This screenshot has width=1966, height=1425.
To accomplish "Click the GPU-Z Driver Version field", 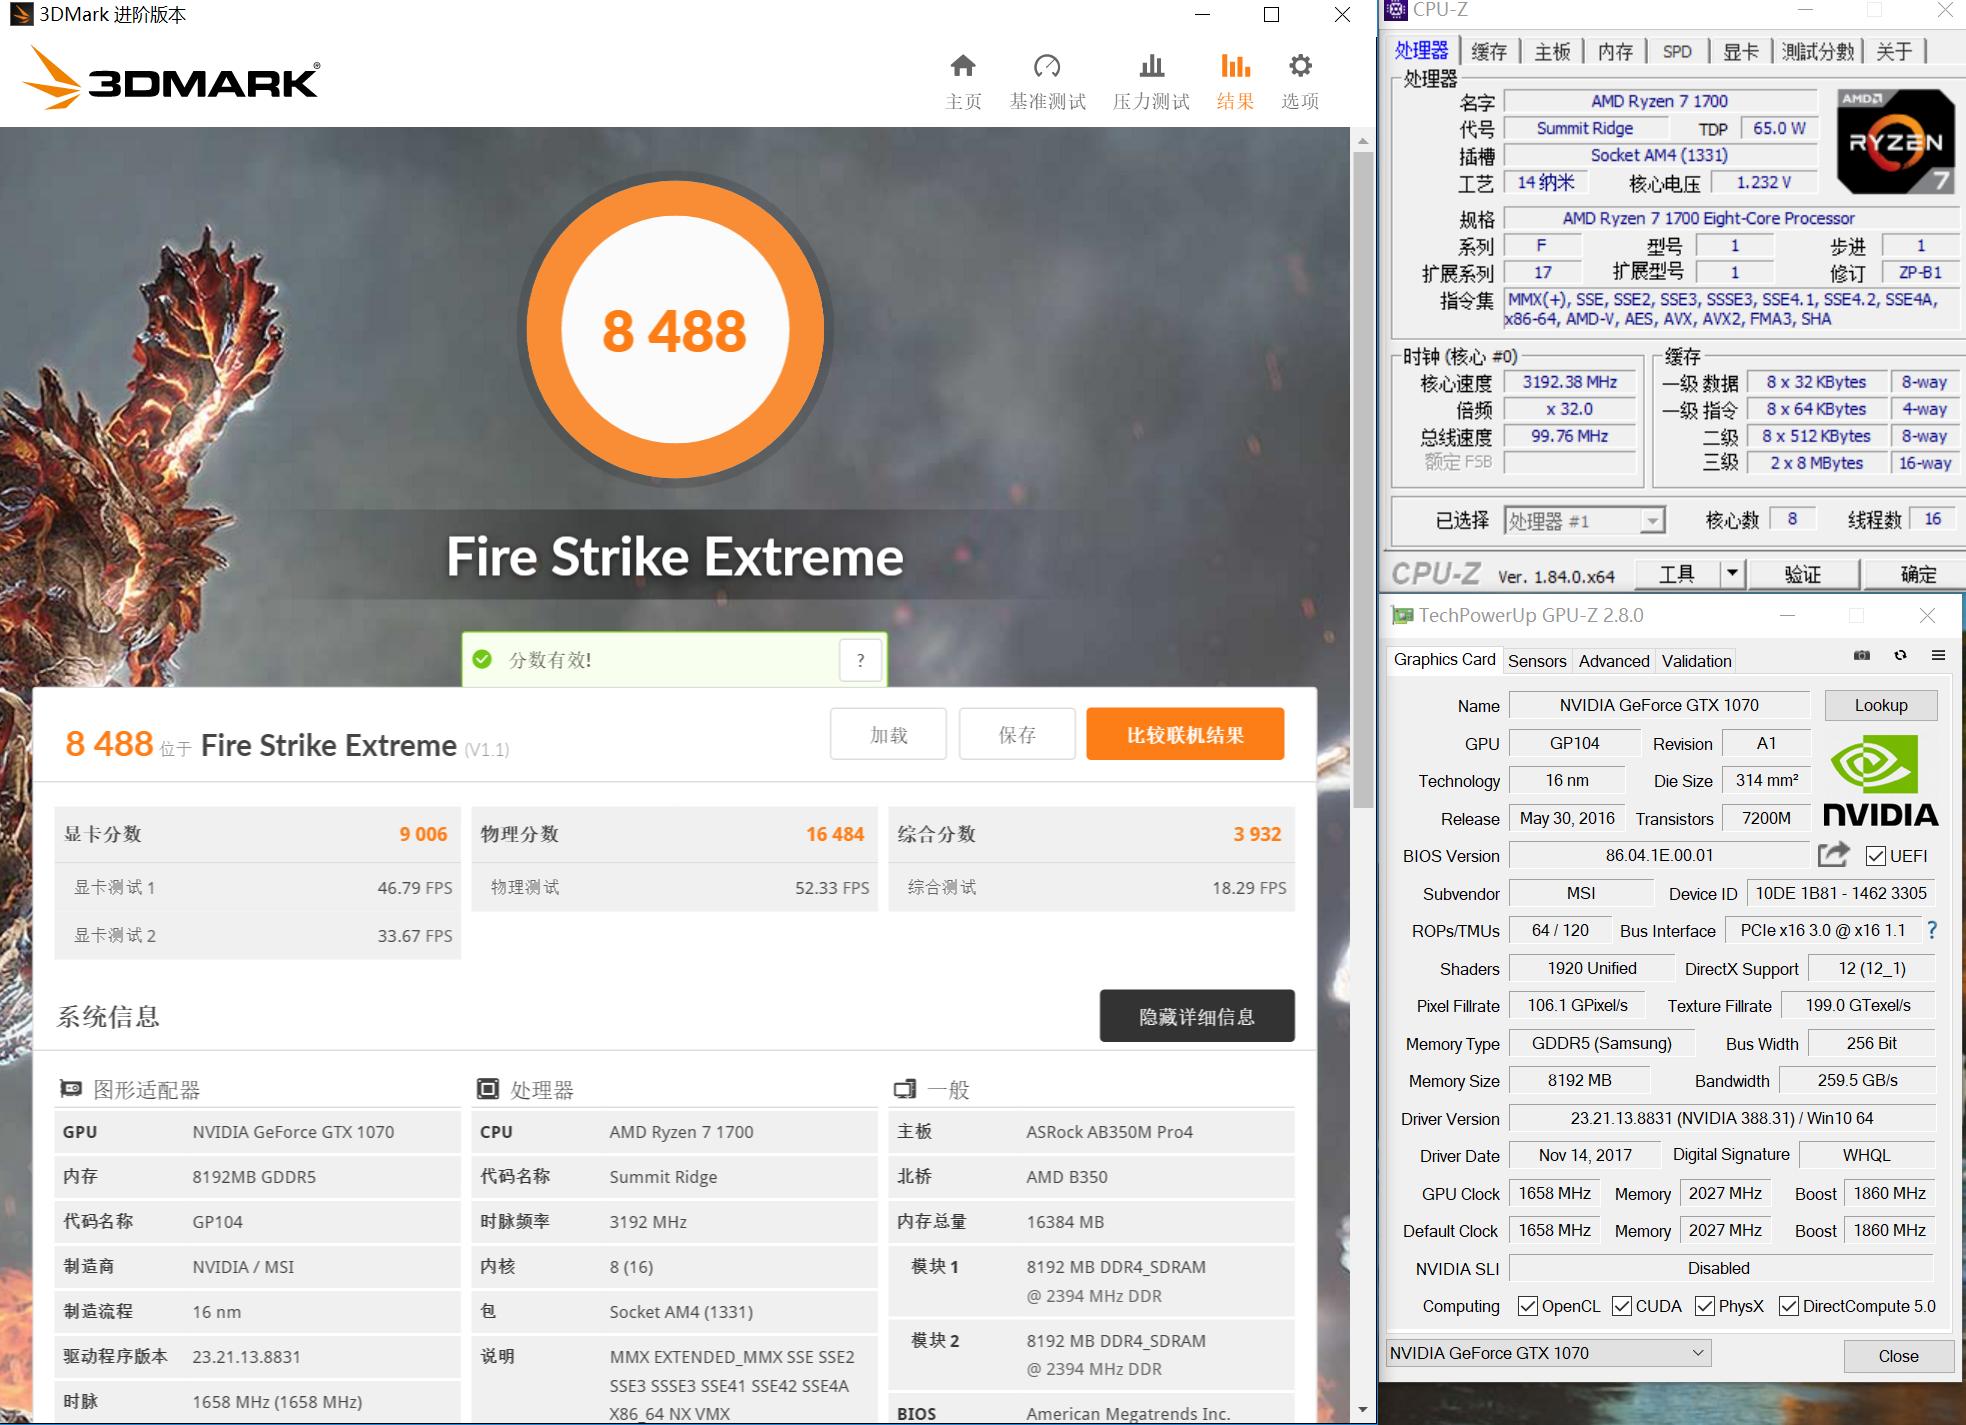I will (1722, 1119).
